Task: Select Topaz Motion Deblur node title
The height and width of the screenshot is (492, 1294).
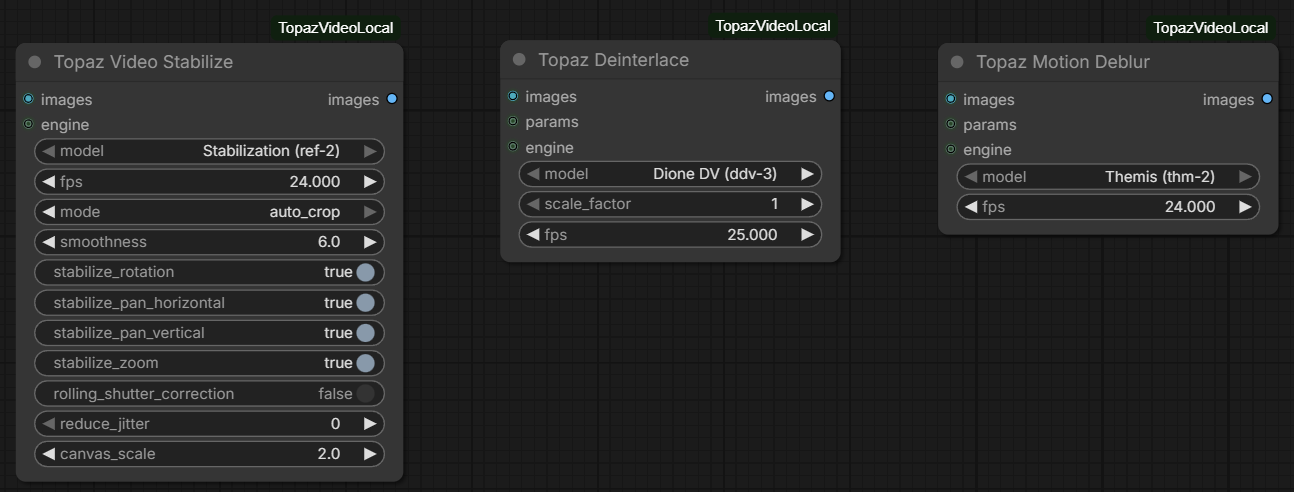Action: 1063,62
